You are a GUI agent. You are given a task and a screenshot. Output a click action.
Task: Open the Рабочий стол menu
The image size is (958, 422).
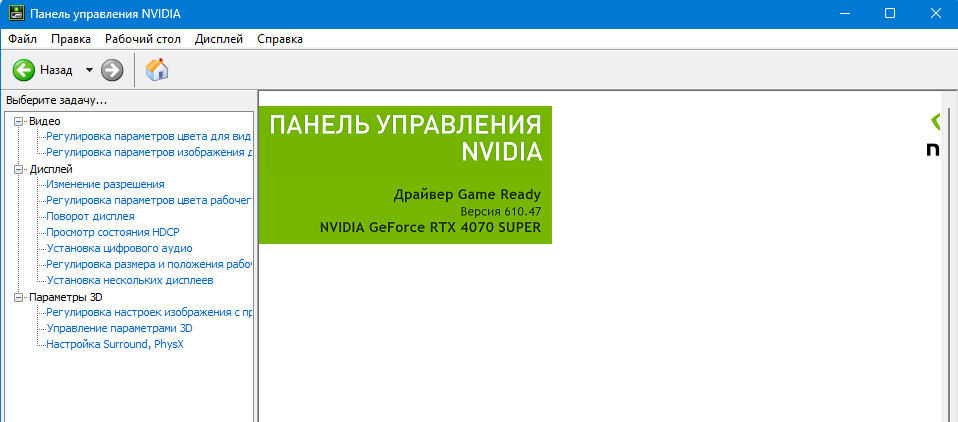pos(143,39)
